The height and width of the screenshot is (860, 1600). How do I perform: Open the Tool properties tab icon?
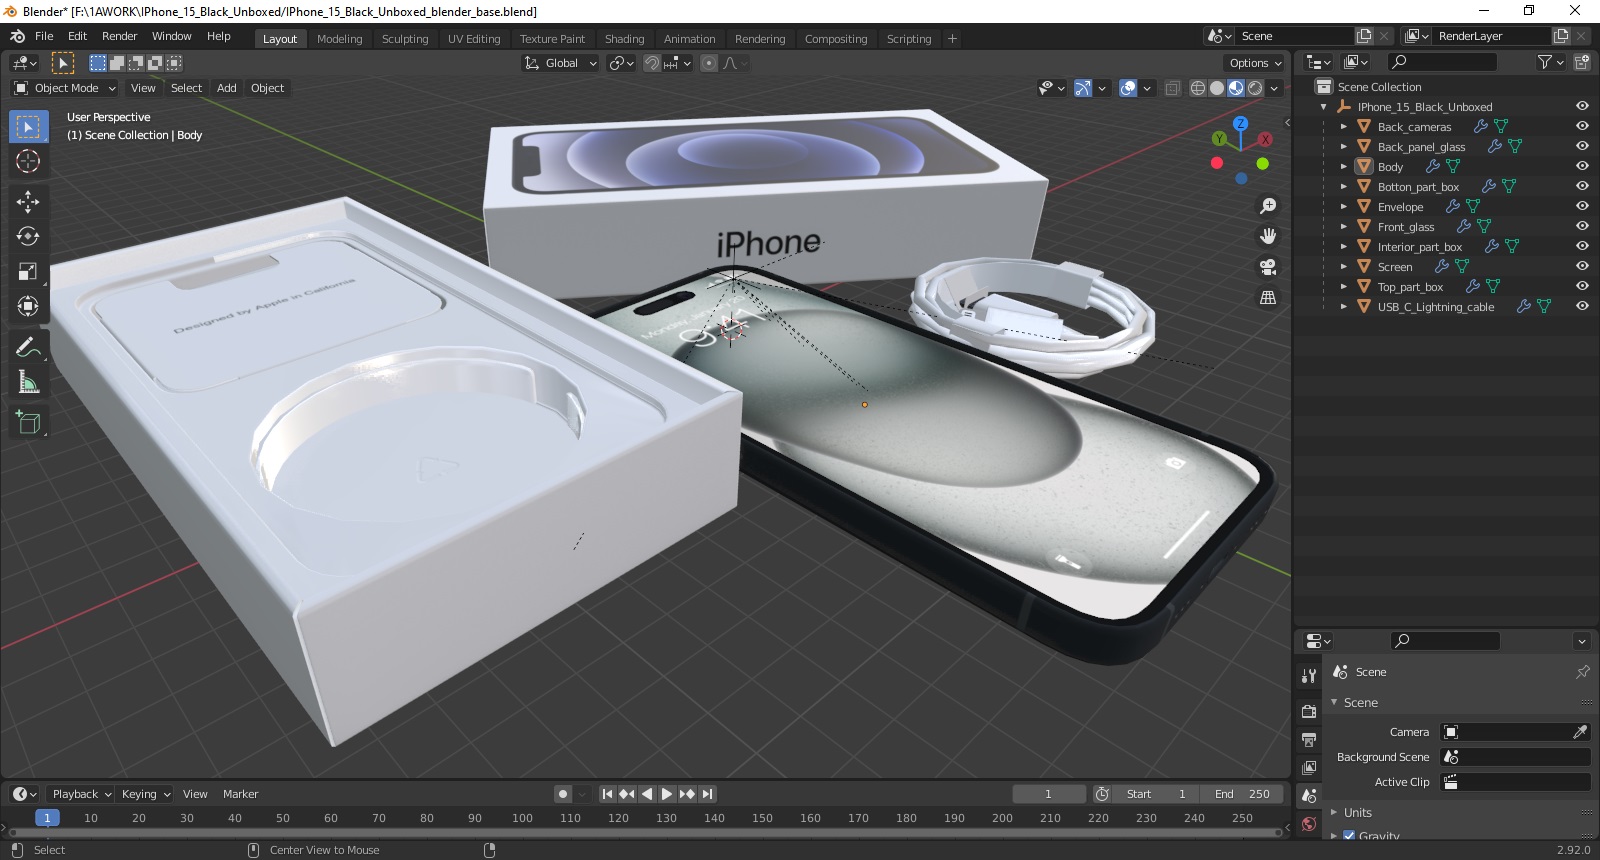pos(1309,676)
